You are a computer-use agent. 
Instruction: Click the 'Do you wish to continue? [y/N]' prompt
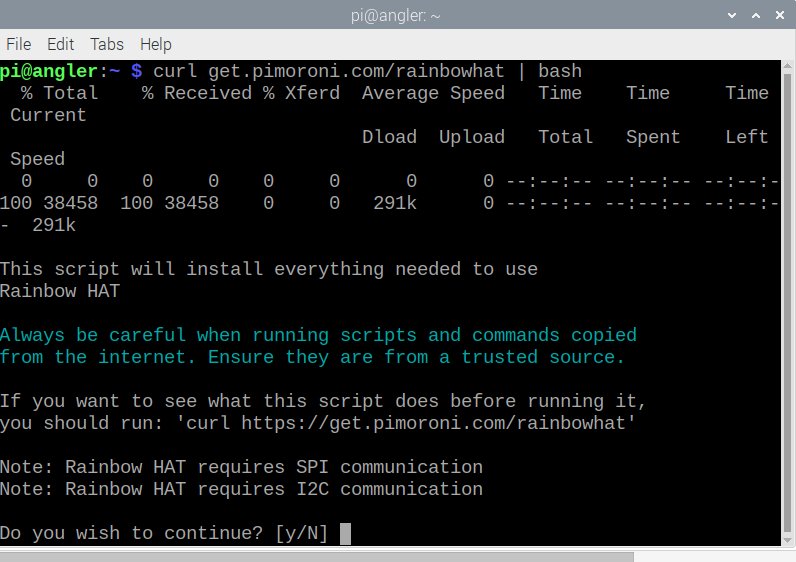(164, 534)
